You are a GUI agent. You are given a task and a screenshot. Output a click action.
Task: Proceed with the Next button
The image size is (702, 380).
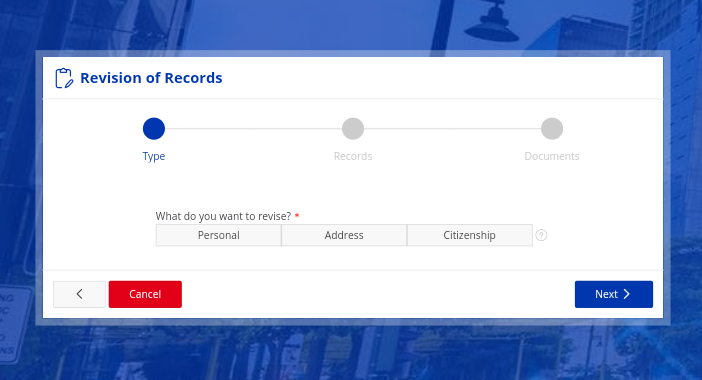pos(614,294)
